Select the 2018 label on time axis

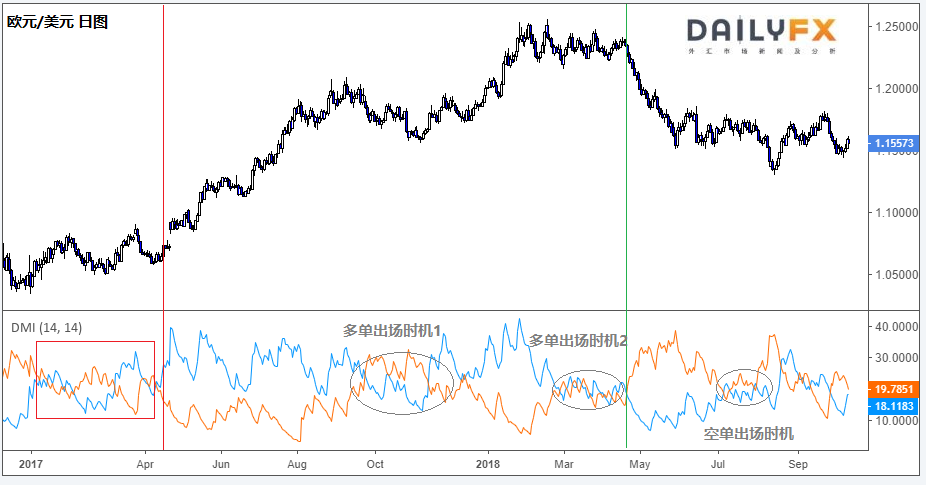[x=488, y=465]
